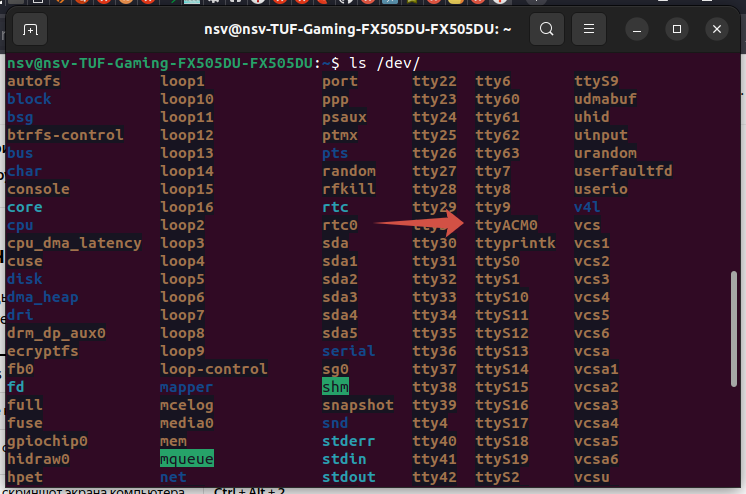Click the ls /dev/ command text
746x494 pixels.
(384, 63)
